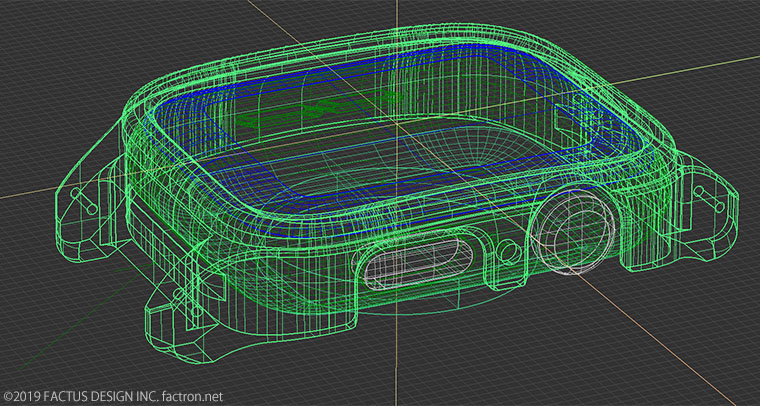Select the oblong side button wireframe
The image size is (760, 406).
[x=409, y=272]
